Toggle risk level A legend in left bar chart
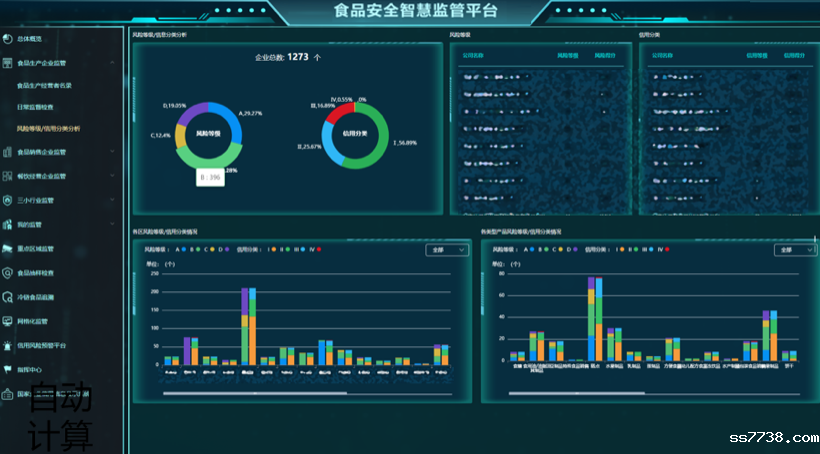Image resolution: width=820 pixels, height=454 pixels. pos(182,249)
